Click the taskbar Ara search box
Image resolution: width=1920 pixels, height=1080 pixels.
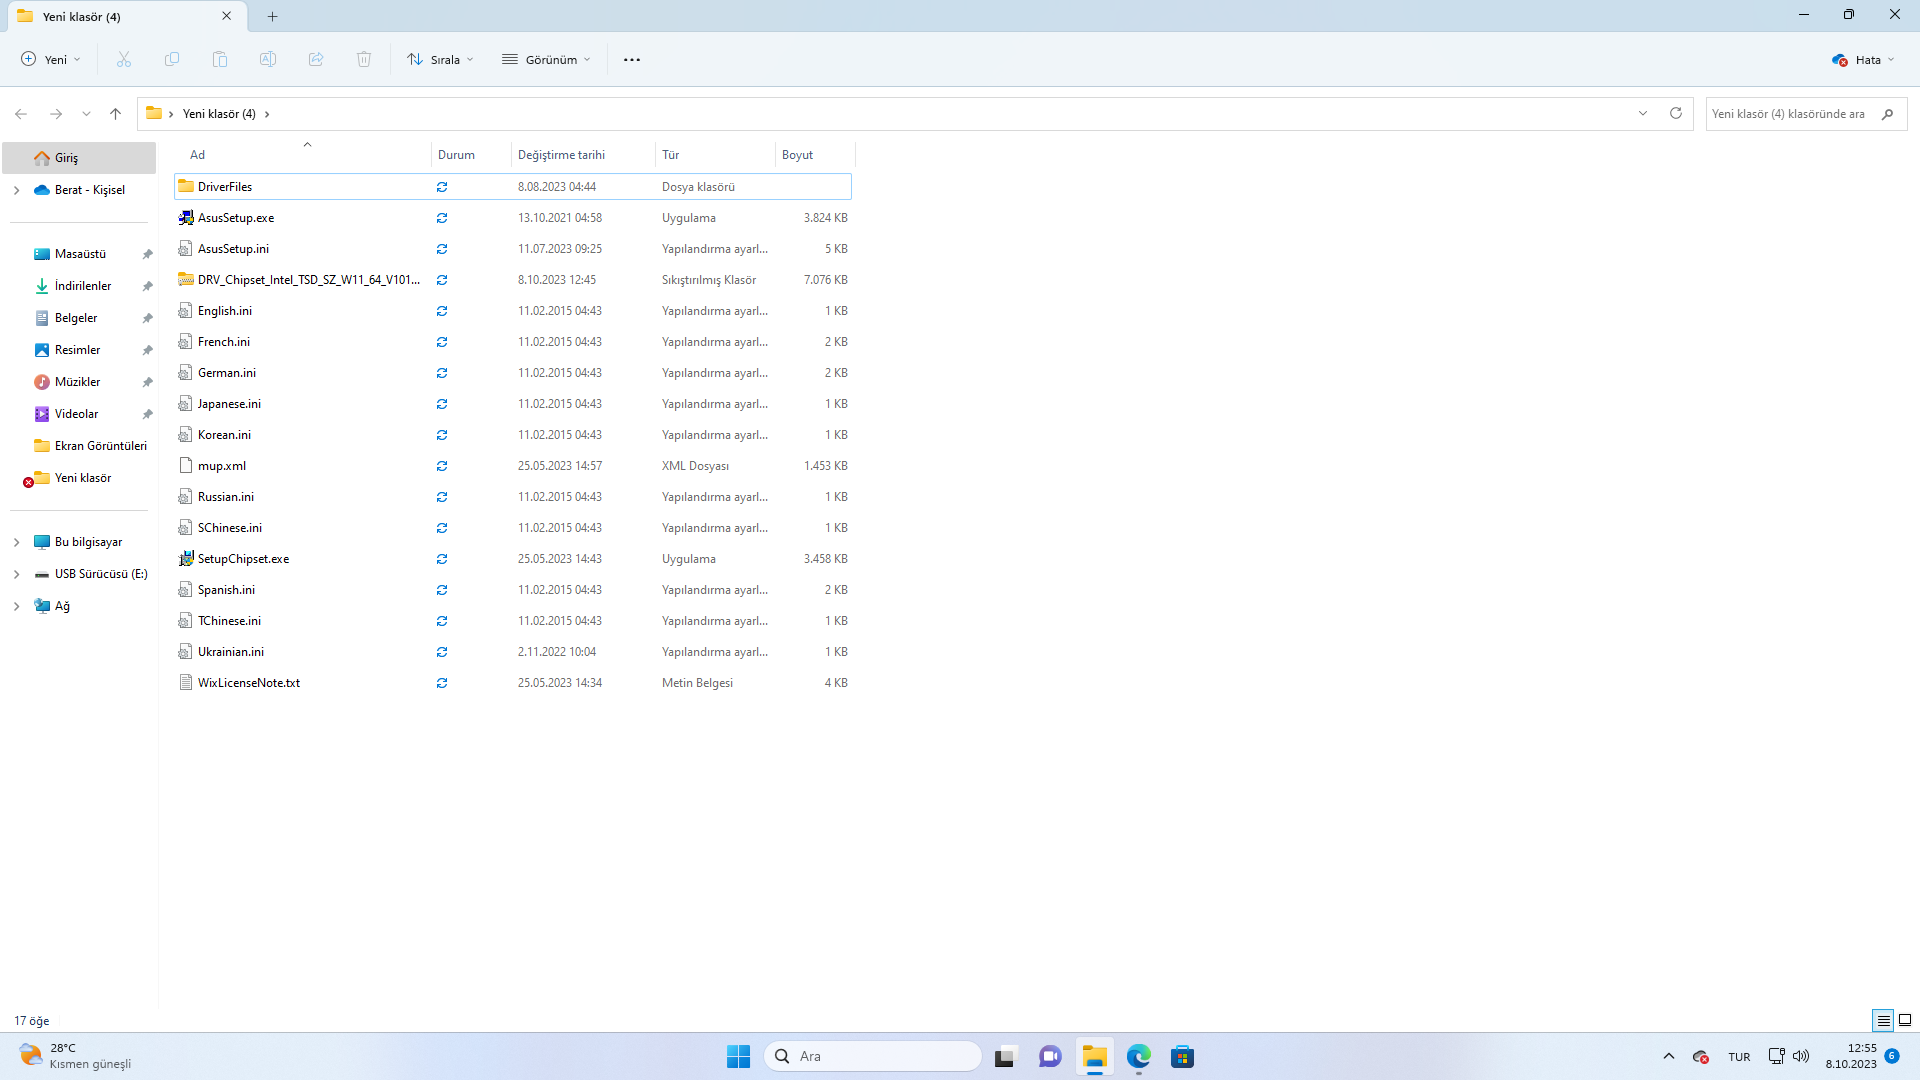[x=873, y=1057]
